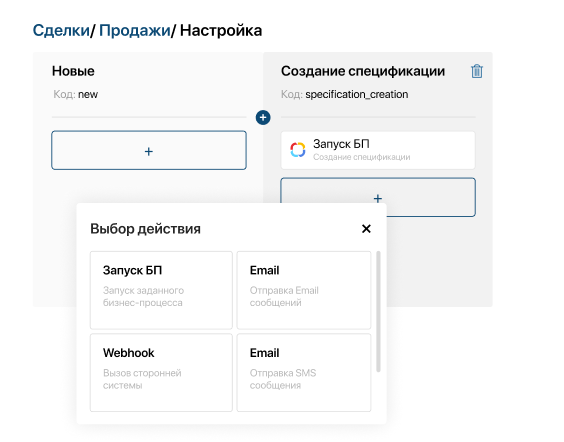Choose the Запуск БП action in the dialog
This screenshot has height=442, width=564.
(x=161, y=290)
